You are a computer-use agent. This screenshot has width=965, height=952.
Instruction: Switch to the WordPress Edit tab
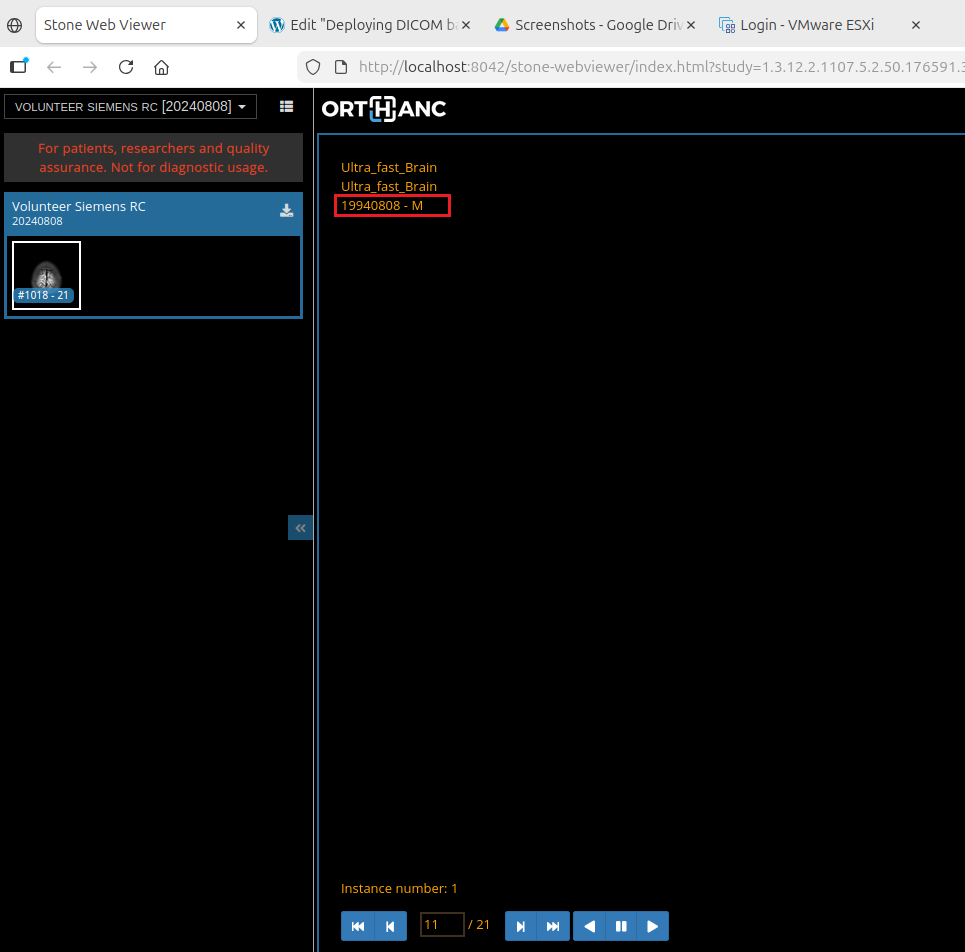click(363, 25)
